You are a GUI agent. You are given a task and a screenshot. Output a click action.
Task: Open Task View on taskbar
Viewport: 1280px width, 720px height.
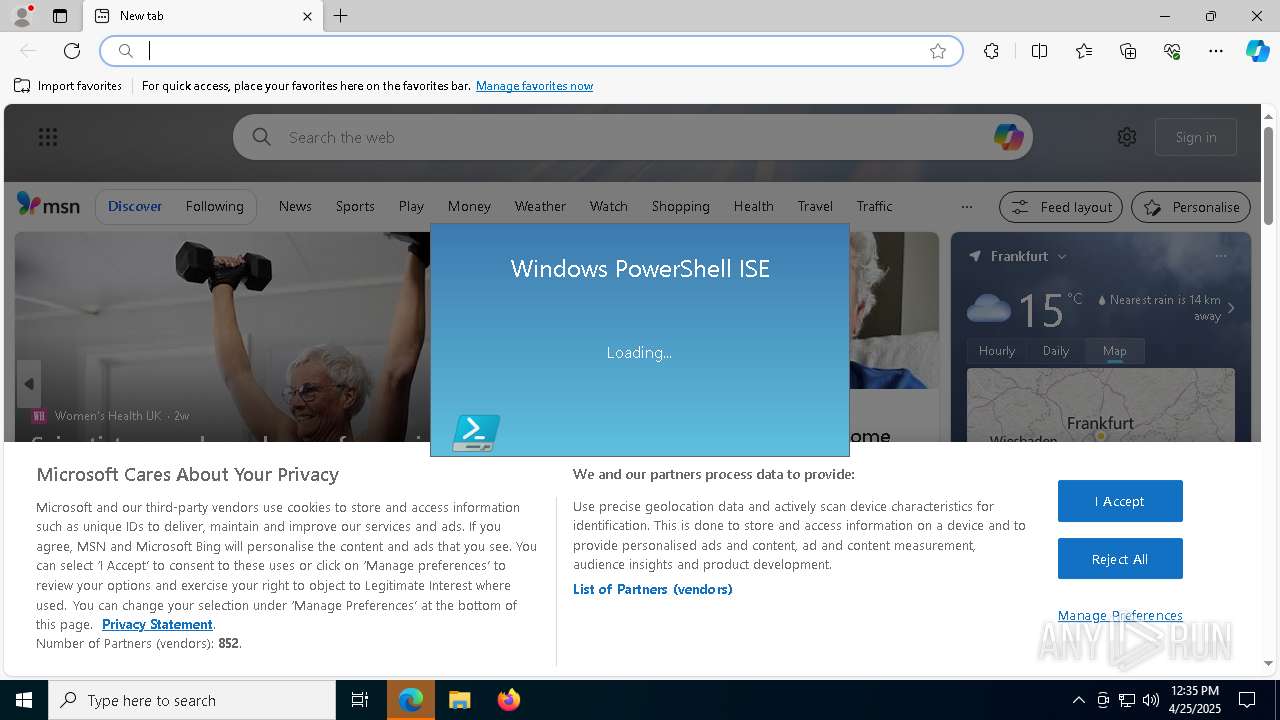(360, 700)
